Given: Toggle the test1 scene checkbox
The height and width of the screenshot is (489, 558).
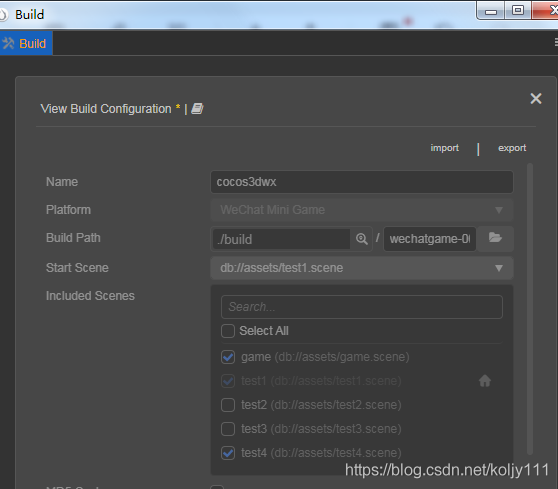Looking at the screenshot, I should tap(228, 381).
